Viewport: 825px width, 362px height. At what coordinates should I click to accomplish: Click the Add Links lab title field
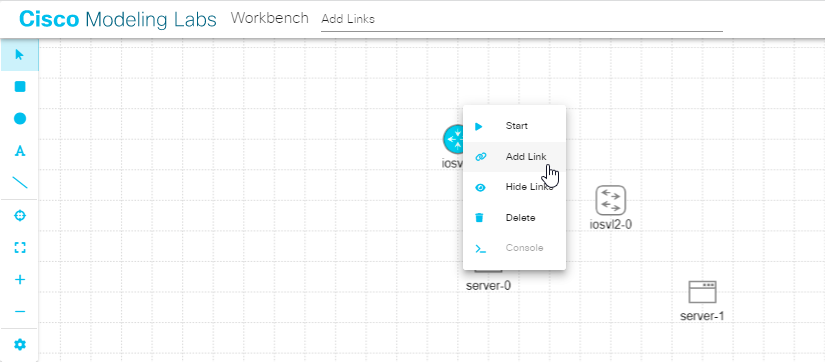521,19
